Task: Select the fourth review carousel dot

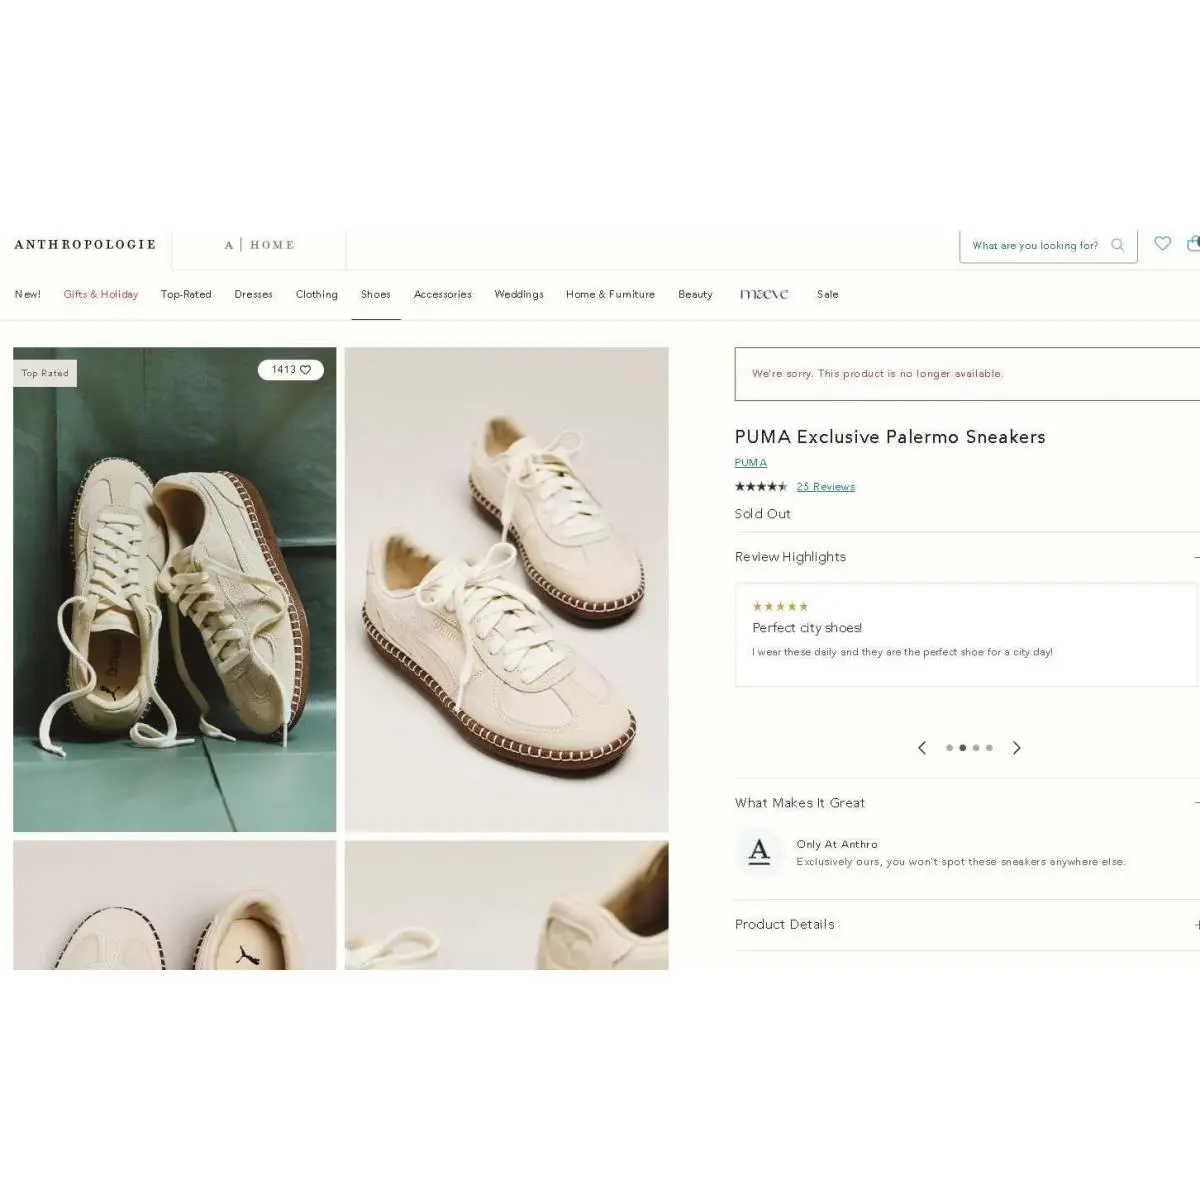Action: coord(990,748)
